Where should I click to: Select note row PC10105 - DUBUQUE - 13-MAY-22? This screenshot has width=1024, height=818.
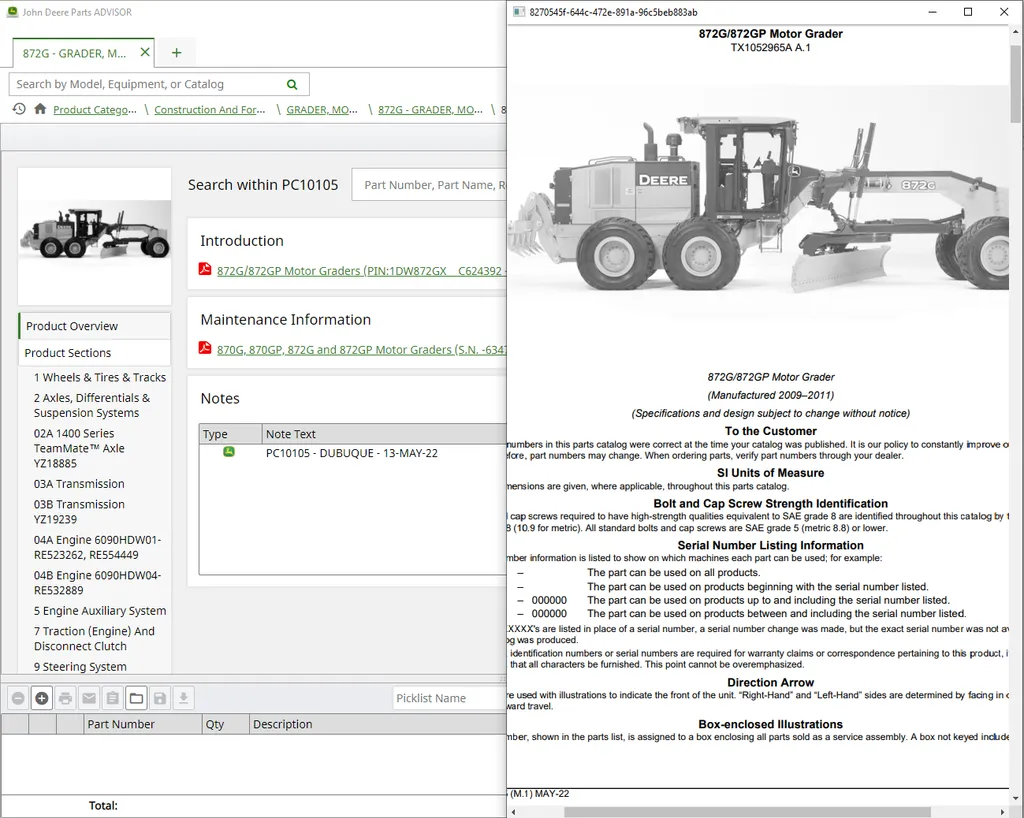point(353,453)
